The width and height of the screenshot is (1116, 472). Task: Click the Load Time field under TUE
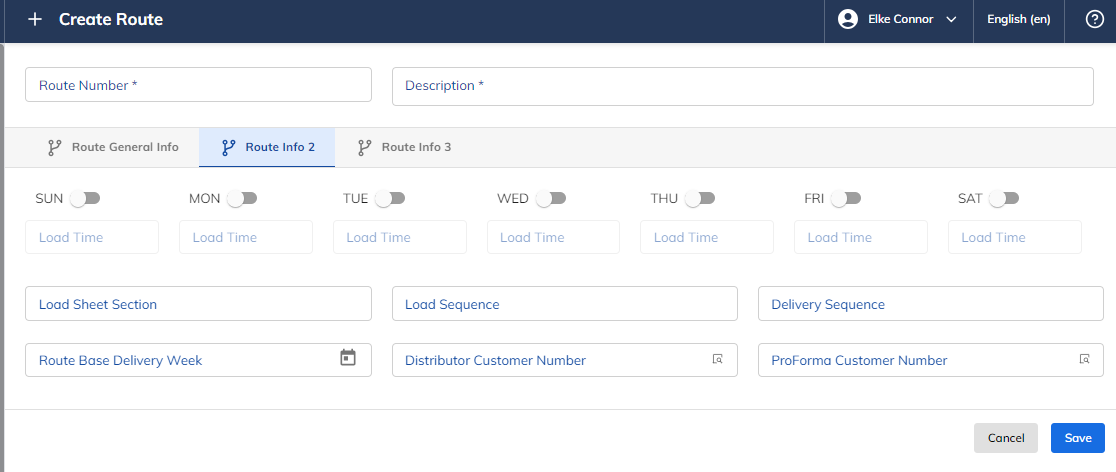(400, 237)
